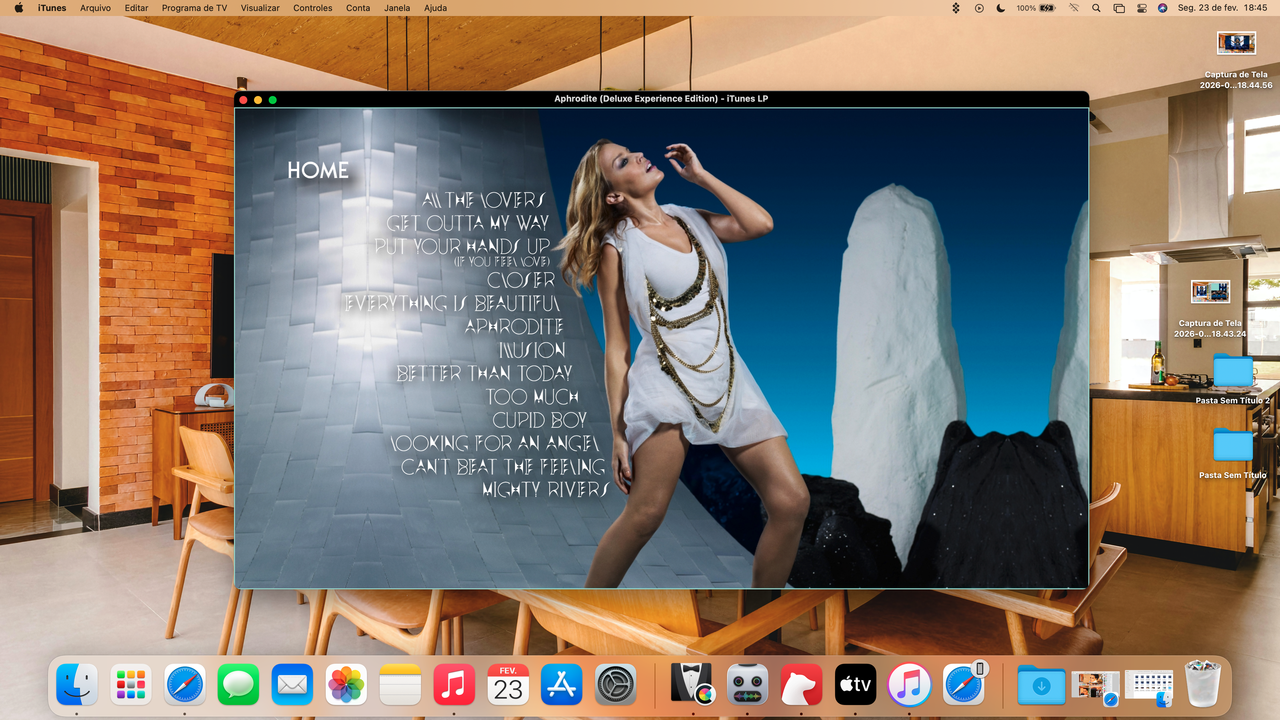Open the Editar menu
1280x720 pixels.
(137, 8)
